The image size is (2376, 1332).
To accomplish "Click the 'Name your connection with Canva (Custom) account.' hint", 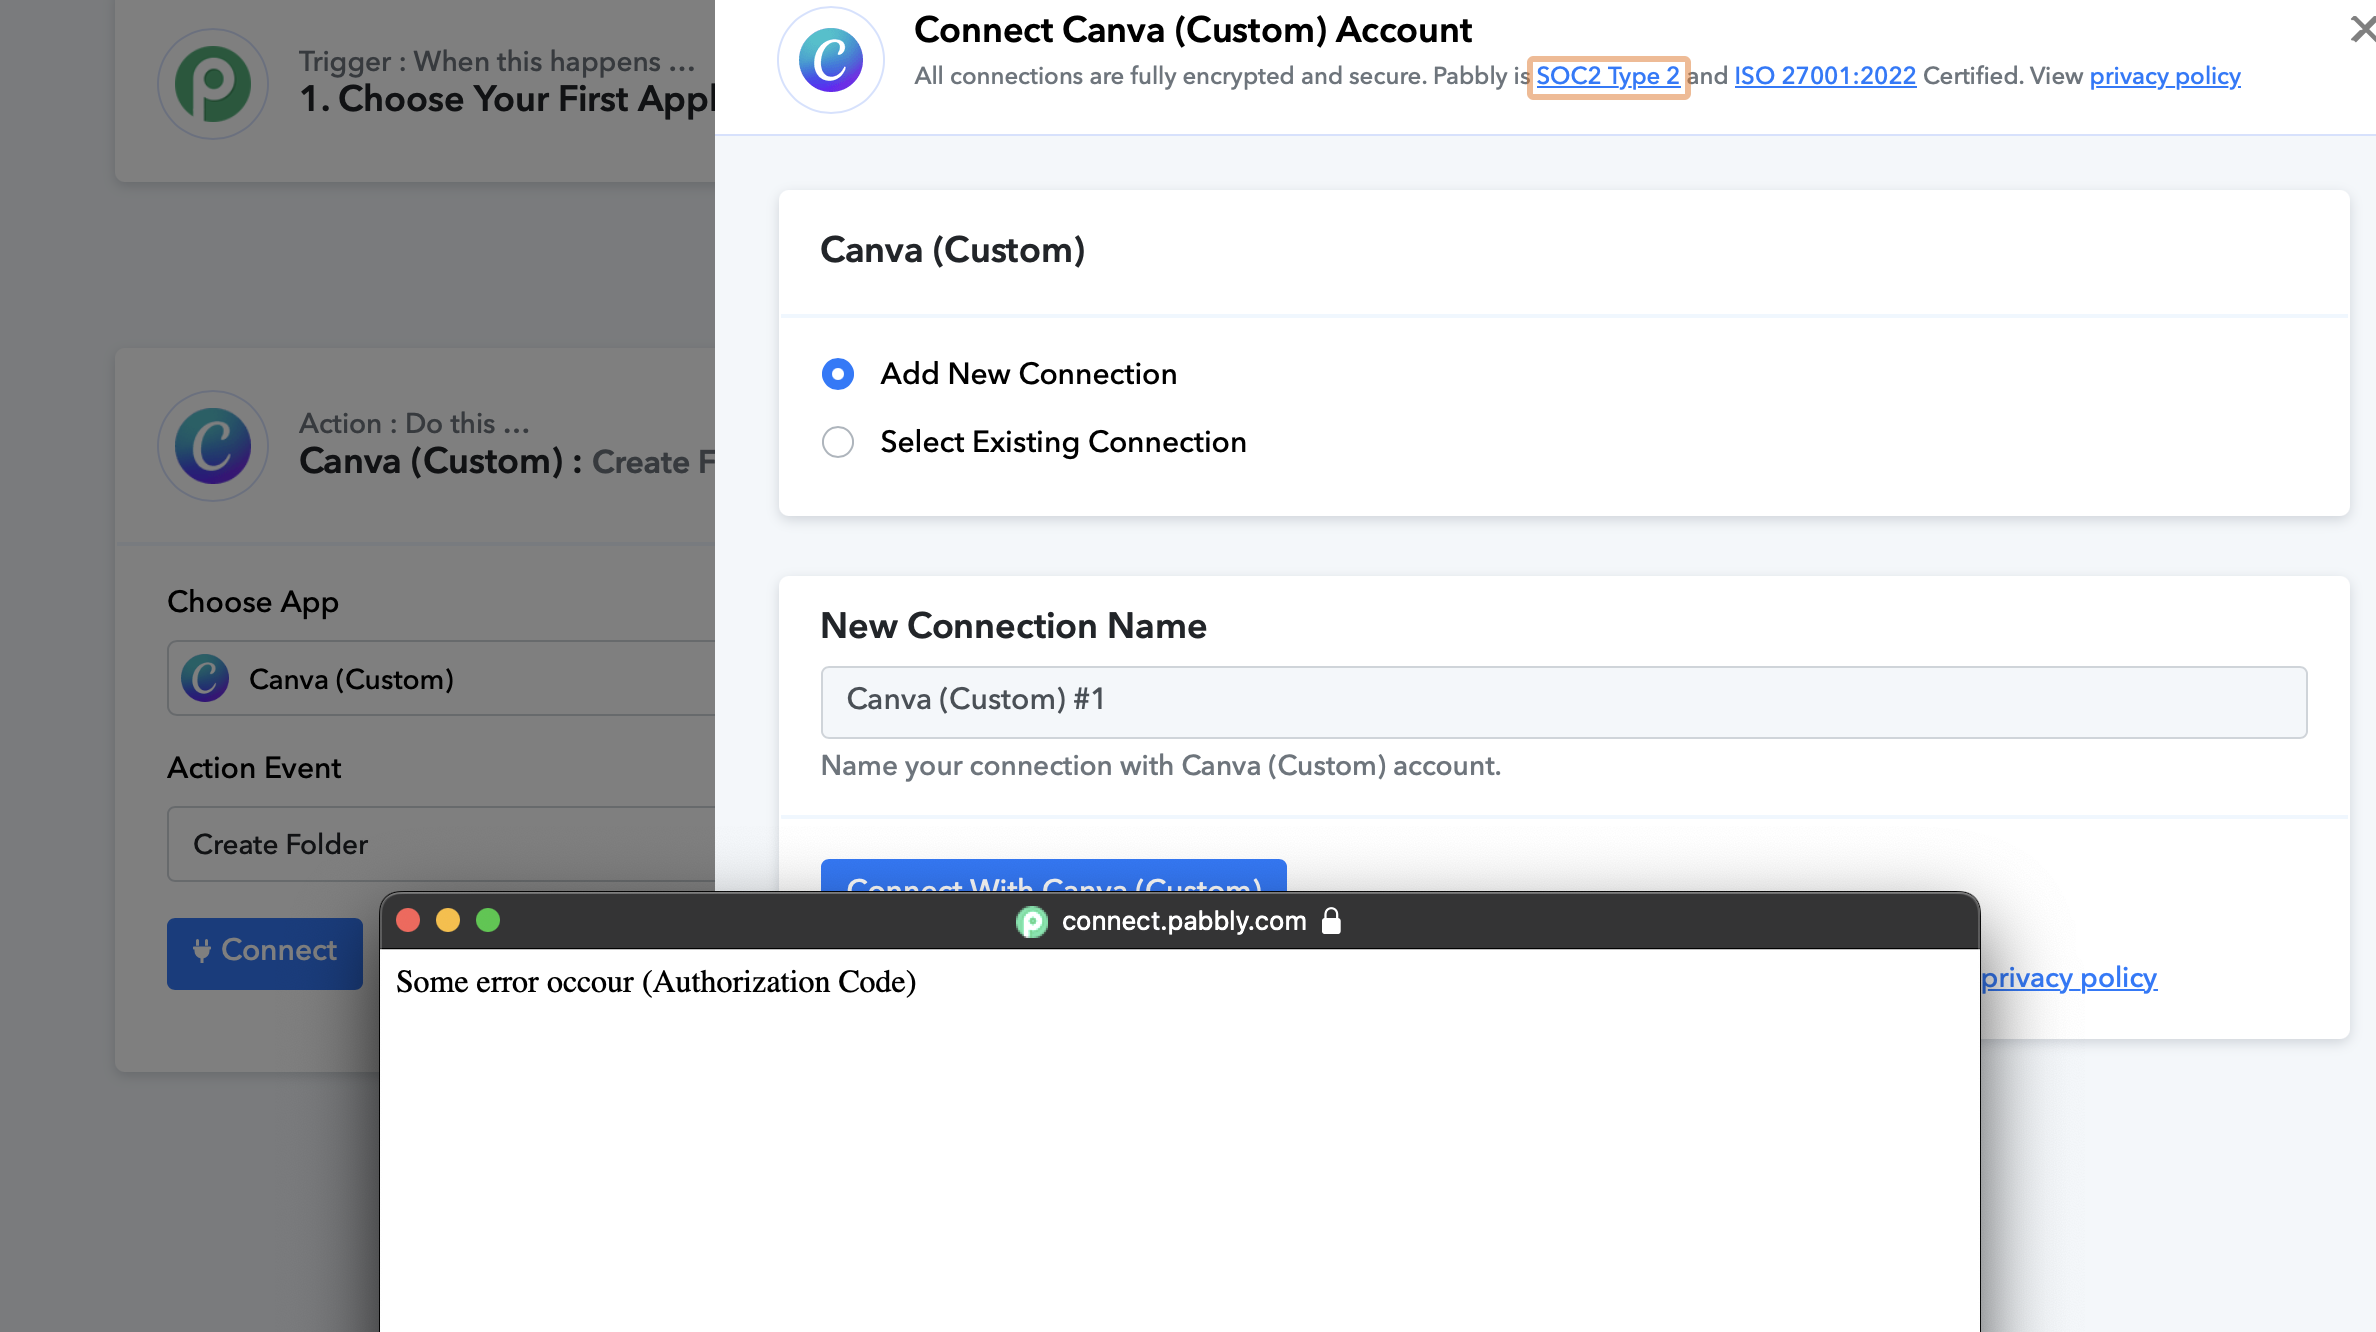I will coord(1161,766).
